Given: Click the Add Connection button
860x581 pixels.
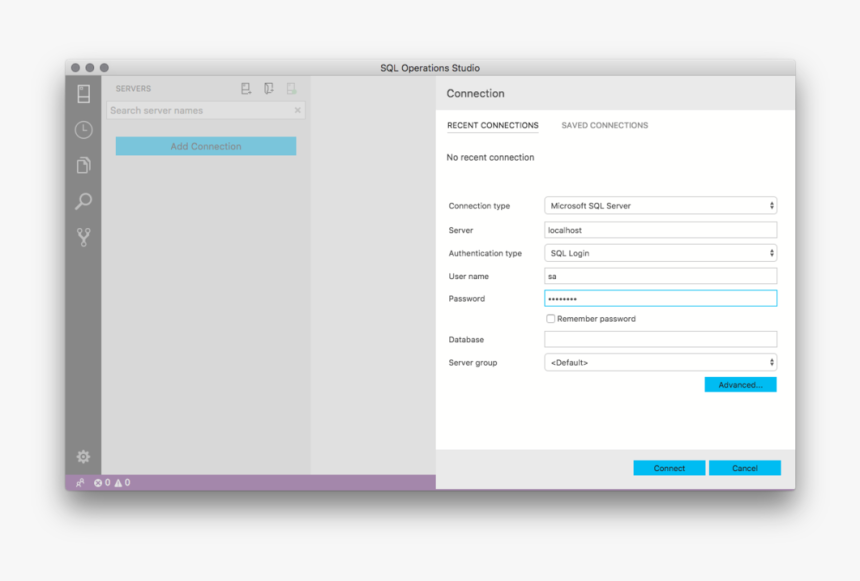Looking at the screenshot, I should point(206,146).
